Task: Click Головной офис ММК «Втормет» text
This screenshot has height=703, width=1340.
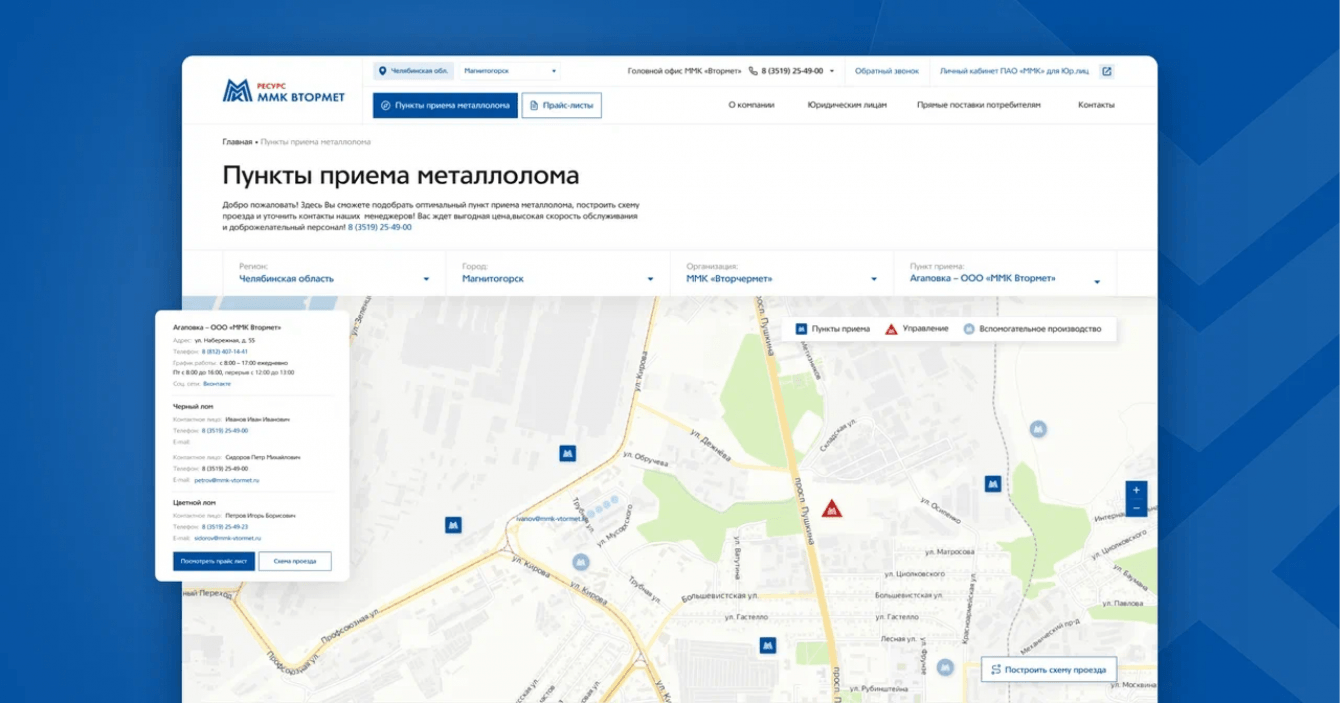Action: [684, 71]
